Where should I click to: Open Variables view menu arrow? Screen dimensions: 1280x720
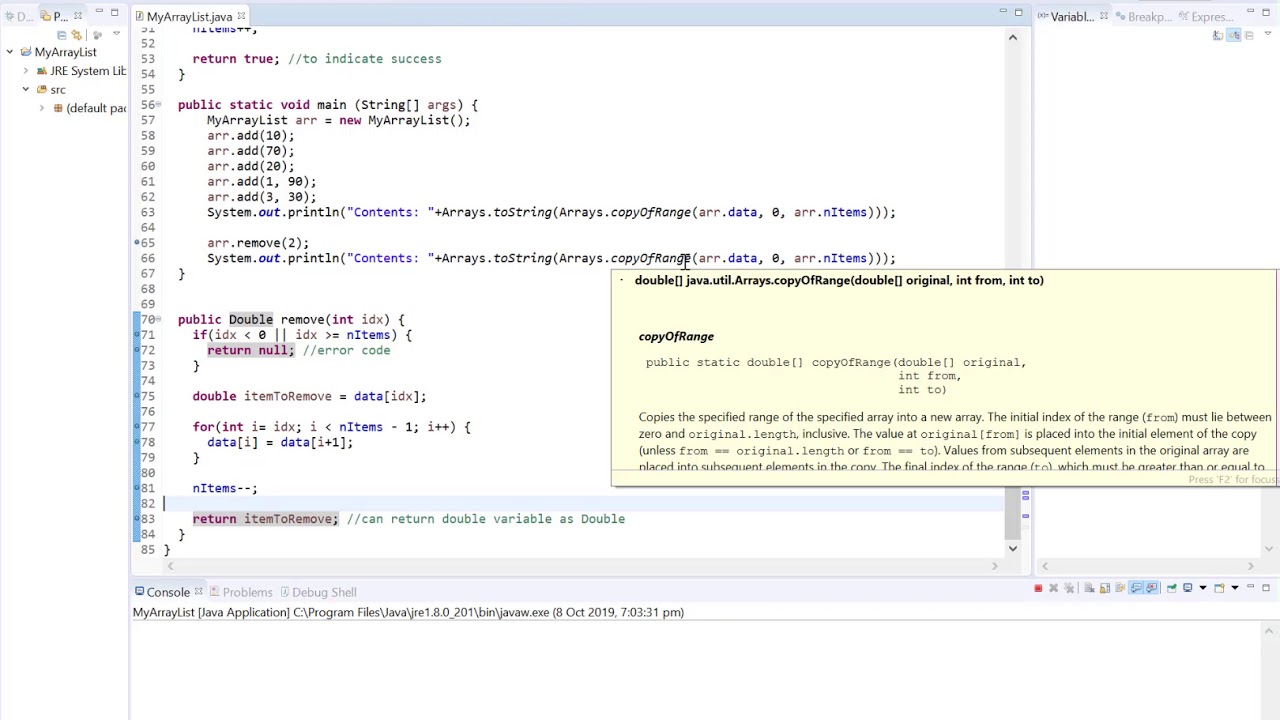(x=1268, y=33)
